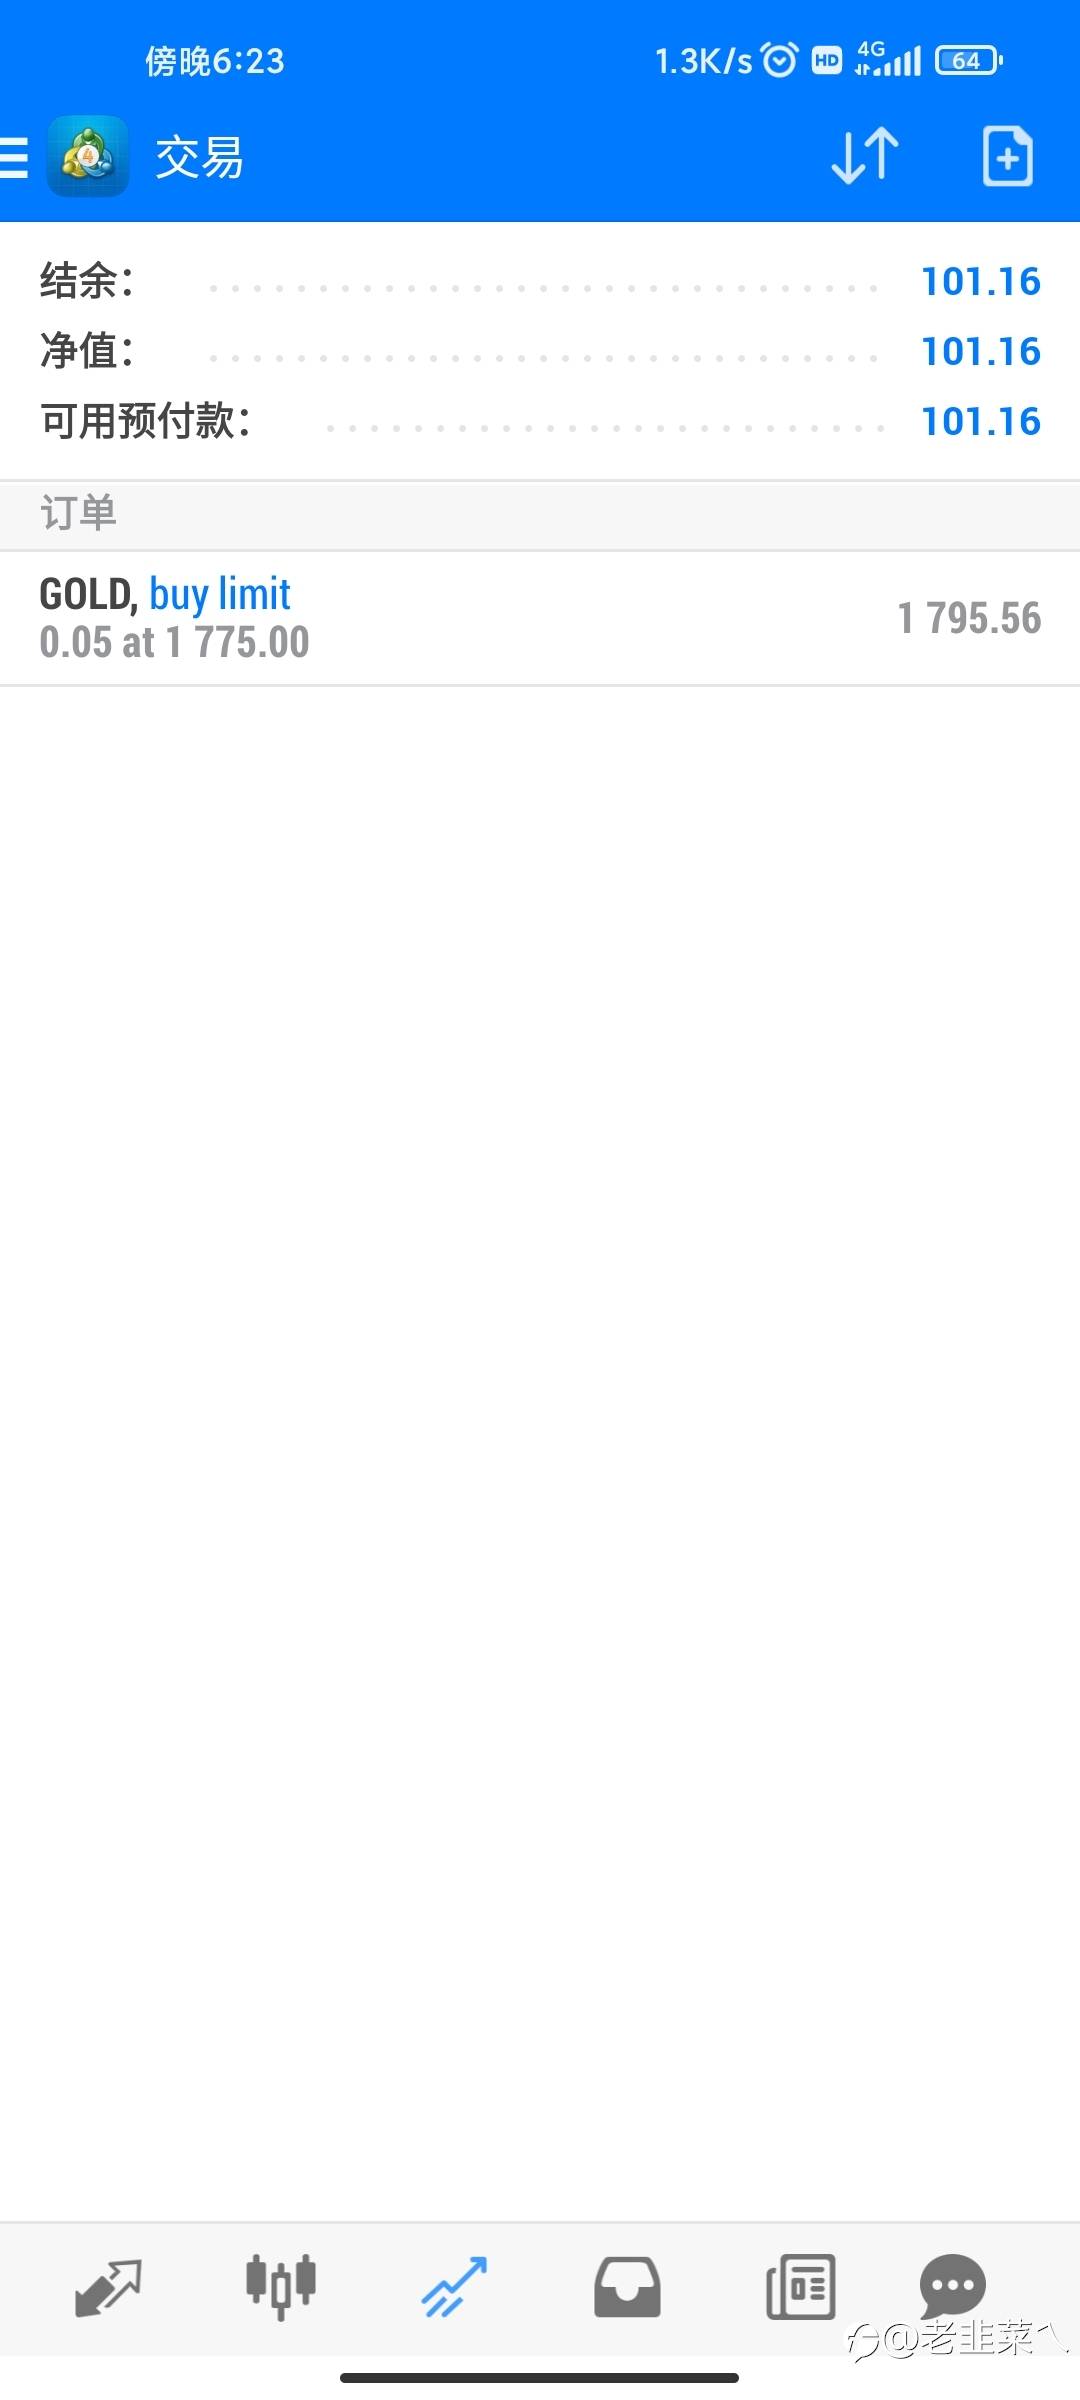
Task: Tap the MetaTrader 4 app logo
Action: 88,156
